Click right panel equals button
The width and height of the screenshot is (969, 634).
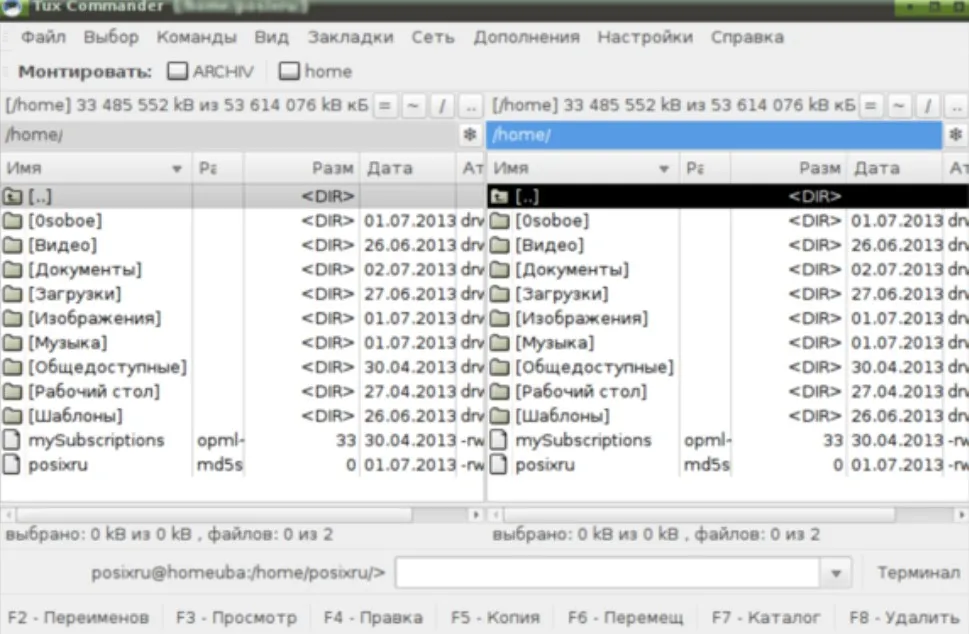(871, 106)
